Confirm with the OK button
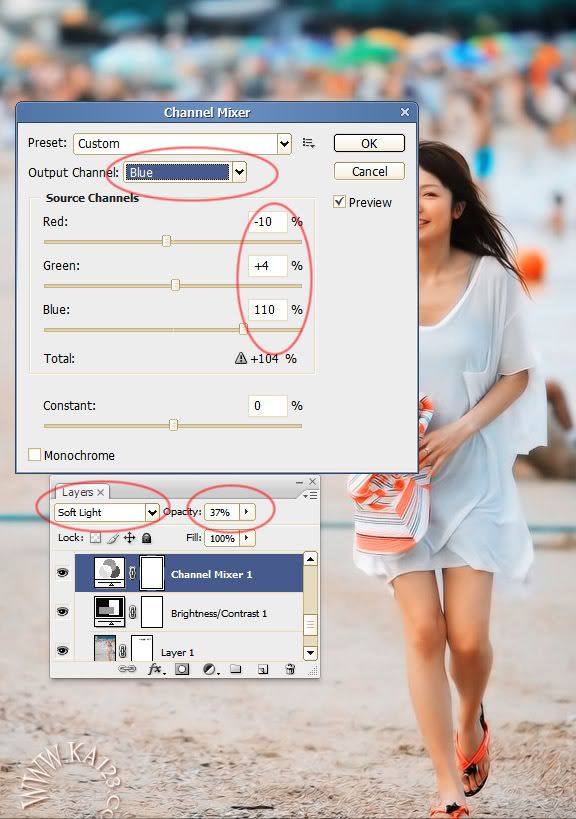Screen dimensions: 576x819 click(369, 143)
